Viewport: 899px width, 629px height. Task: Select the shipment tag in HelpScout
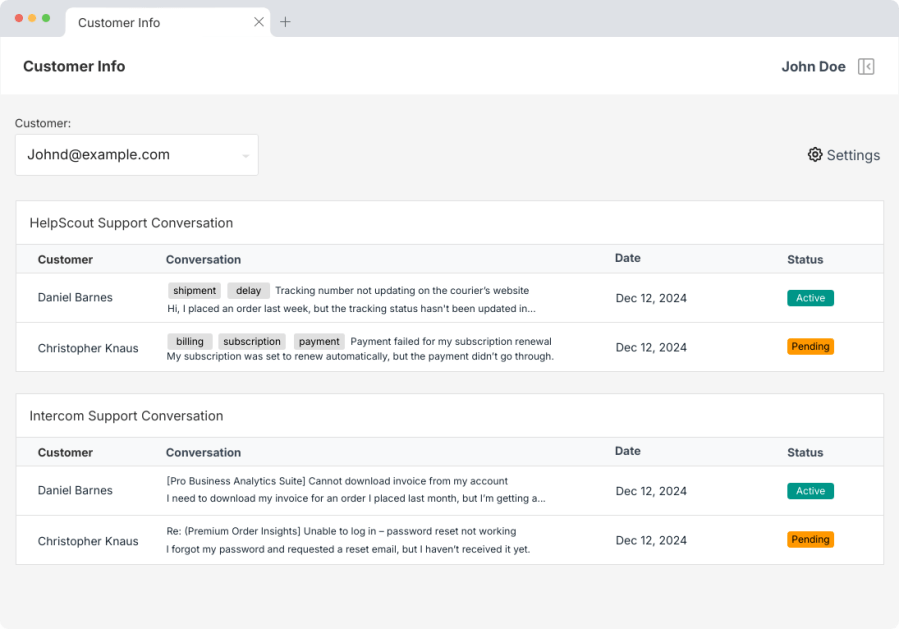(x=194, y=291)
